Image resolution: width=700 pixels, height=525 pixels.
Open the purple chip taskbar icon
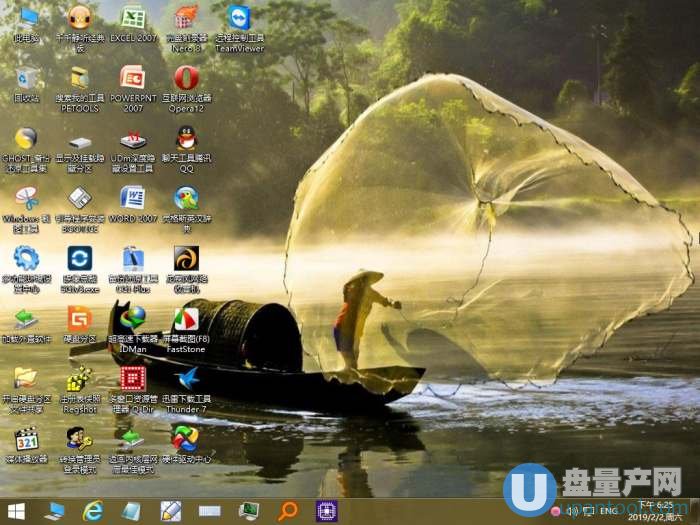click(327, 512)
